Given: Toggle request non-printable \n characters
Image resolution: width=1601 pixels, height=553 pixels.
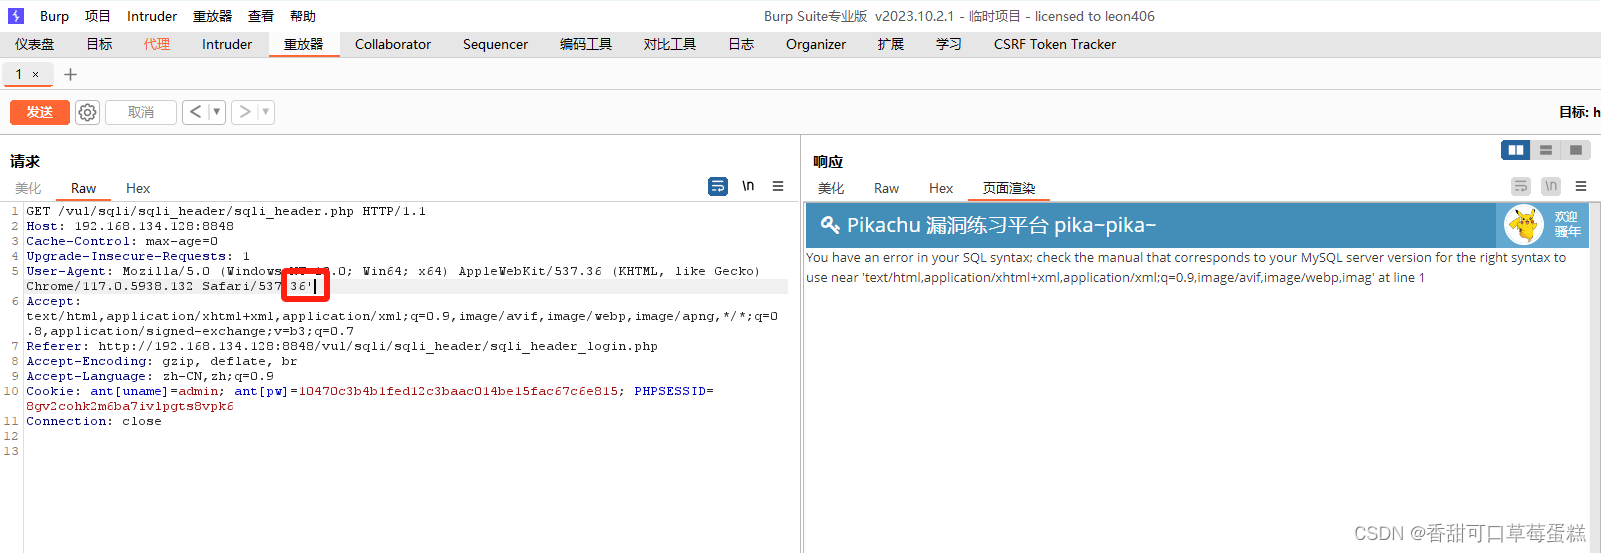Looking at the screenshot, I should 748,186.
